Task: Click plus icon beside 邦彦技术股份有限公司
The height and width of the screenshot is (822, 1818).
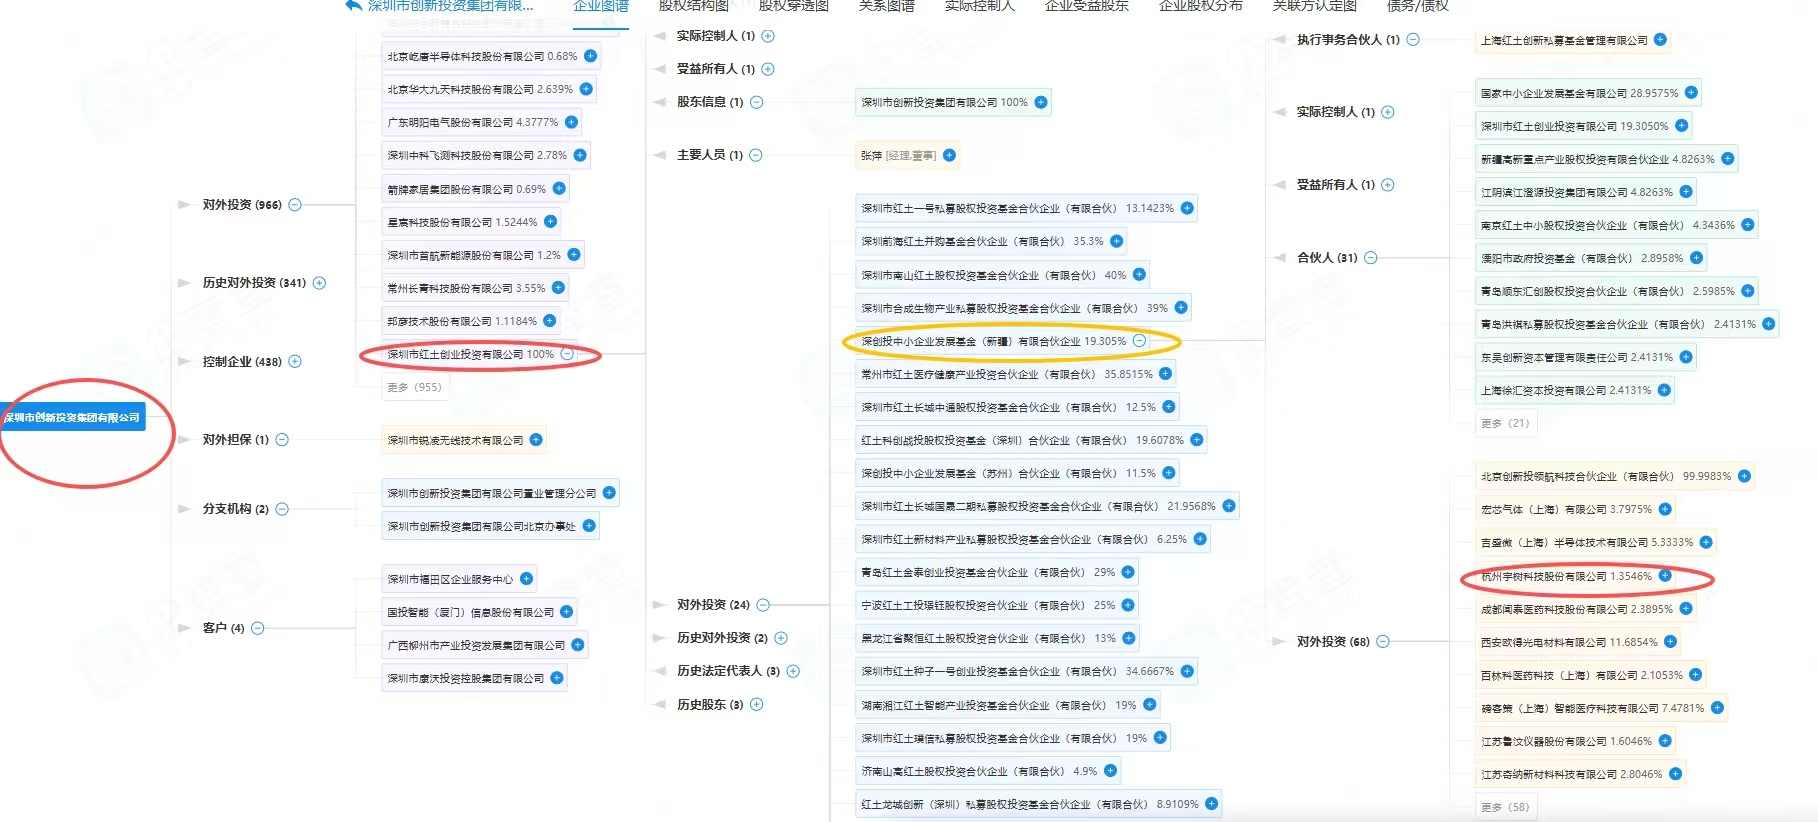Action: 550,320
